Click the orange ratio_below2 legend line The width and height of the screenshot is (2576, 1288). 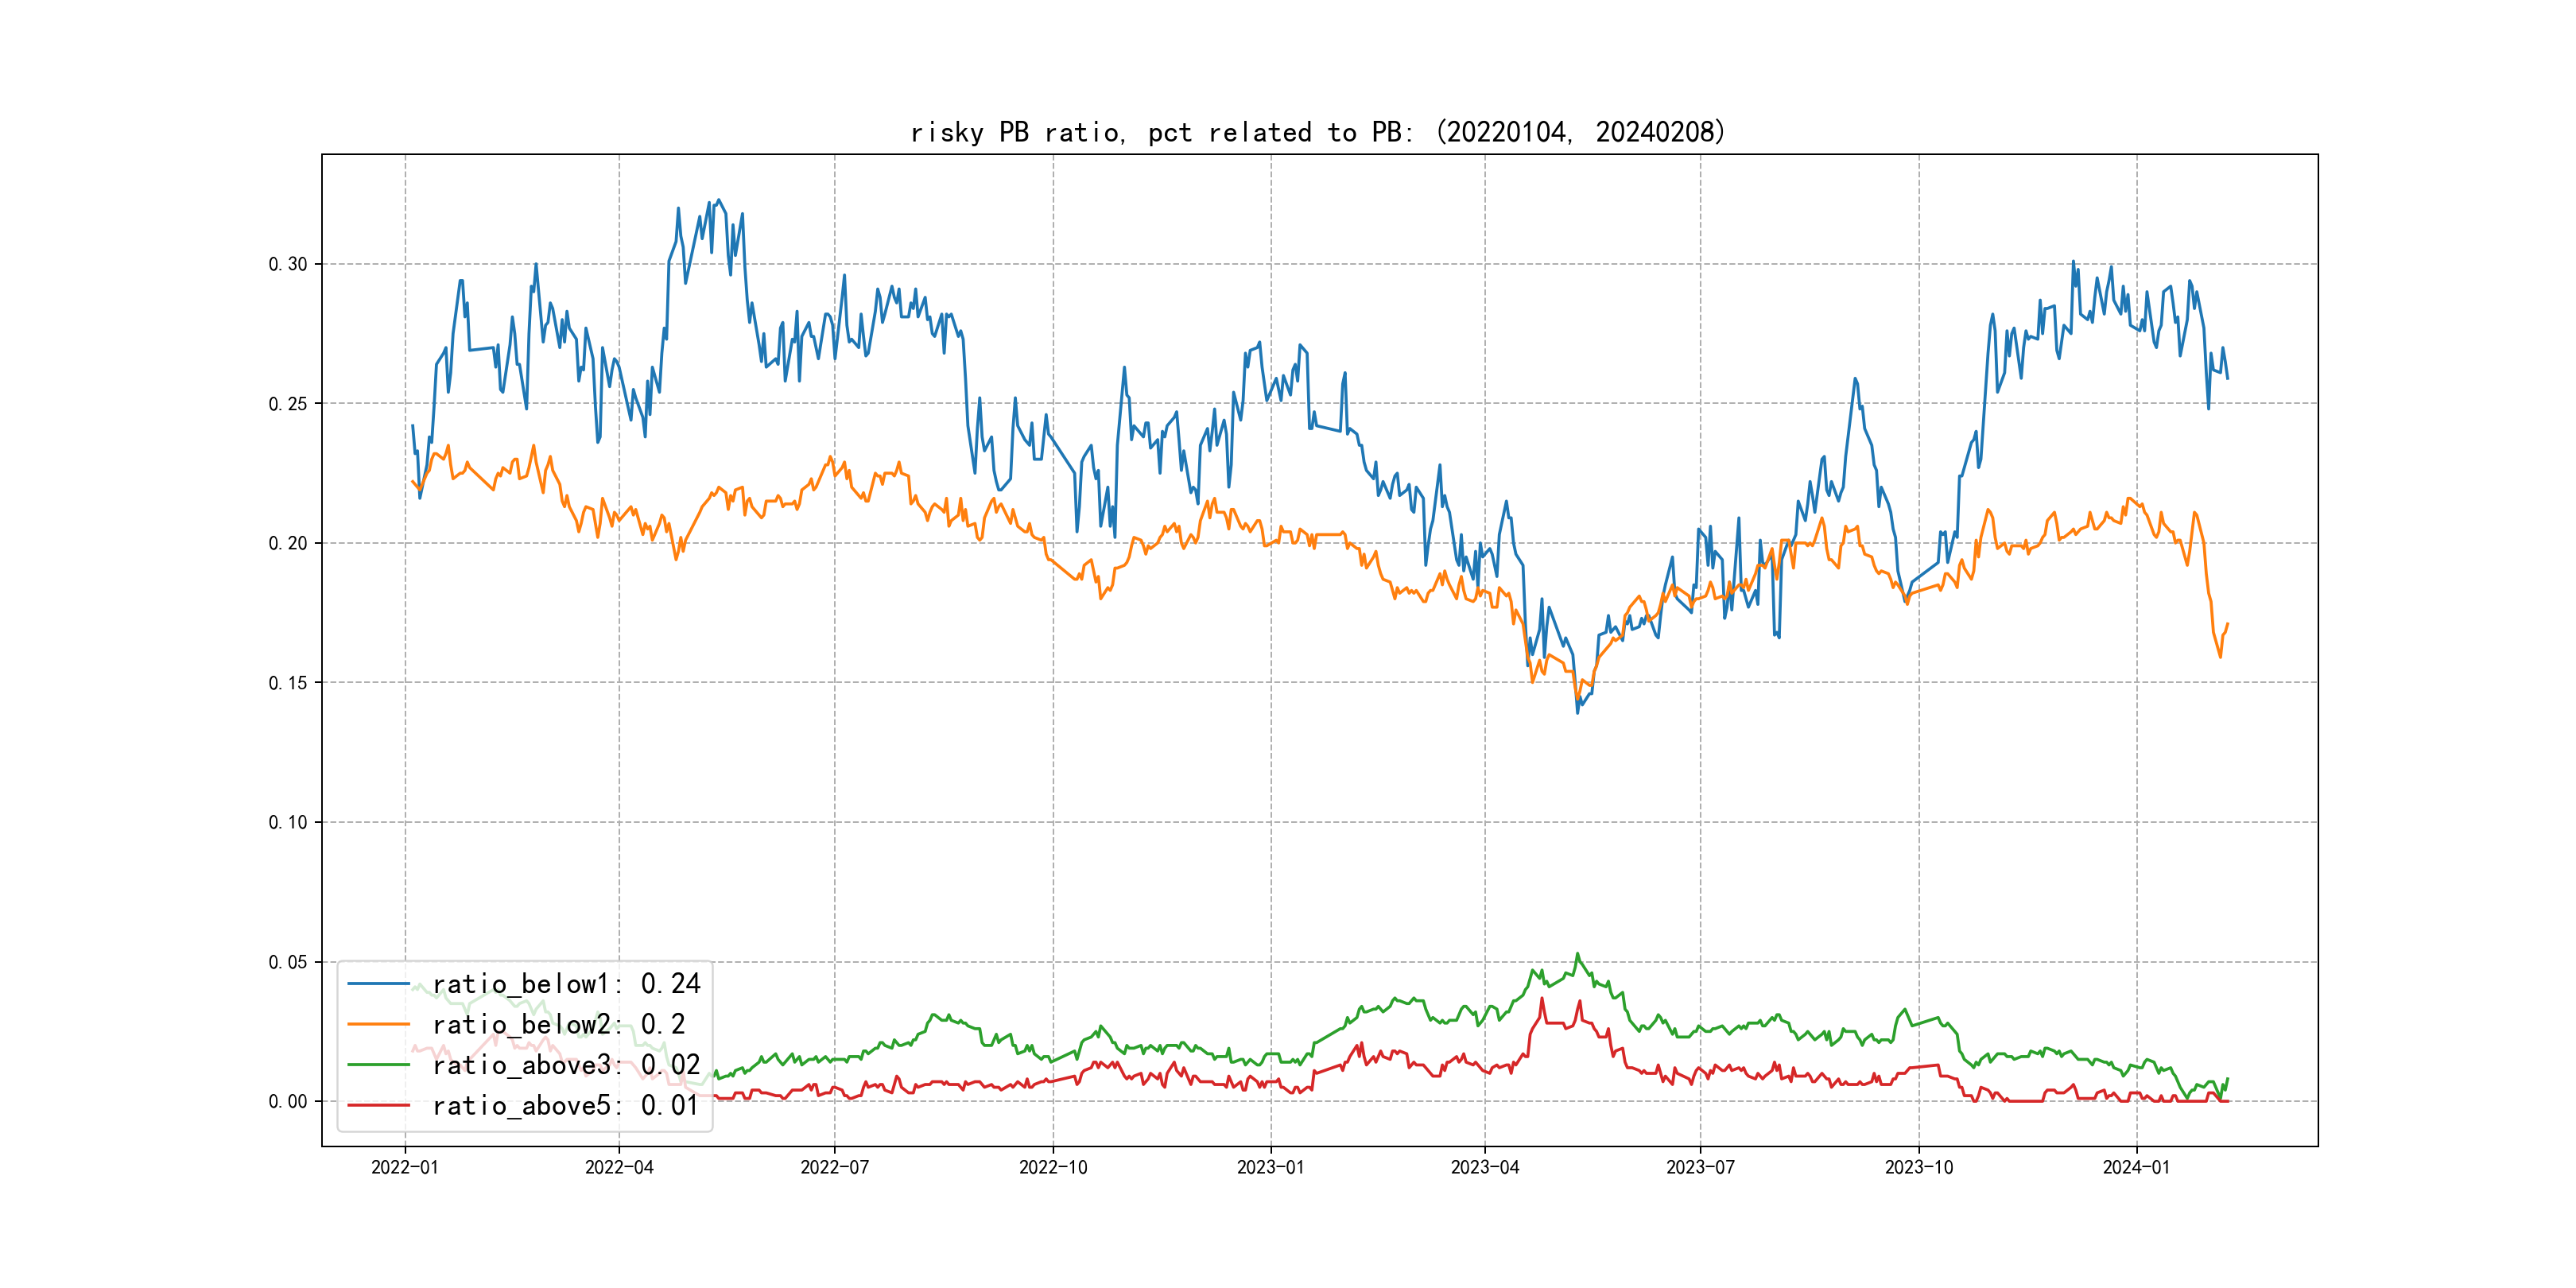pyautogui.click(x=378, y=1024)
